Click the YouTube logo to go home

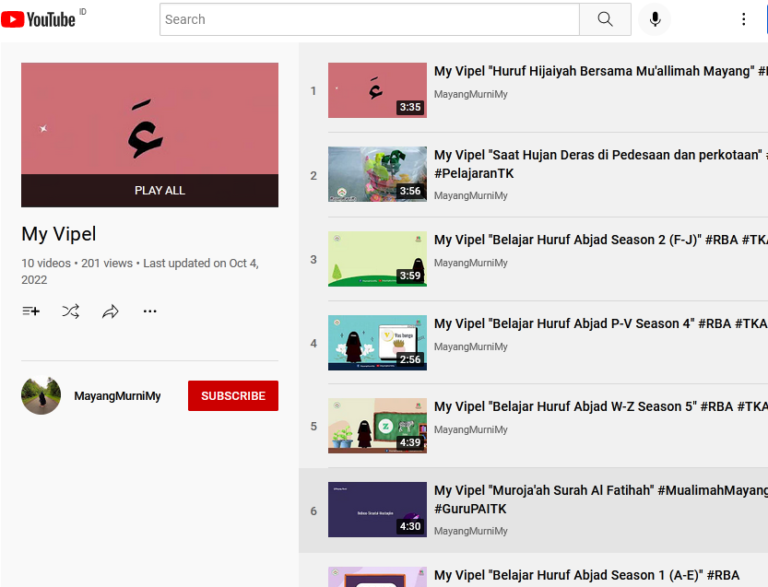coord(40,19)
